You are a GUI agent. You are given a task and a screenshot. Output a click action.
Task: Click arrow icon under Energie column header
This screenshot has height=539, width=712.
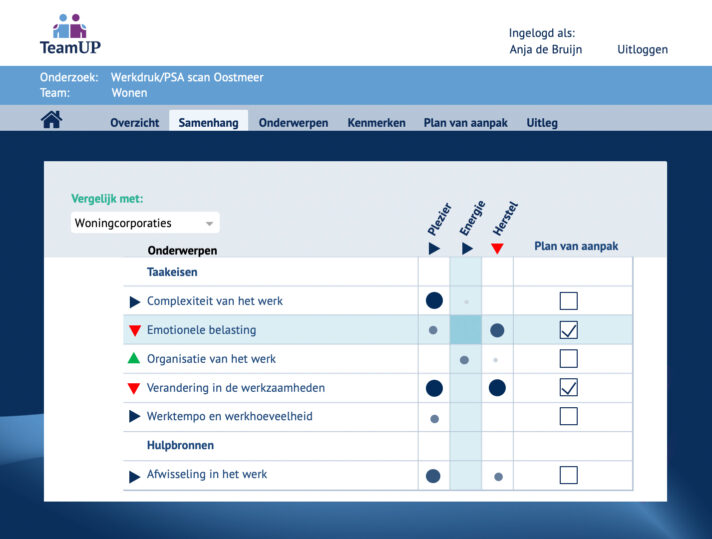(467, 248)
